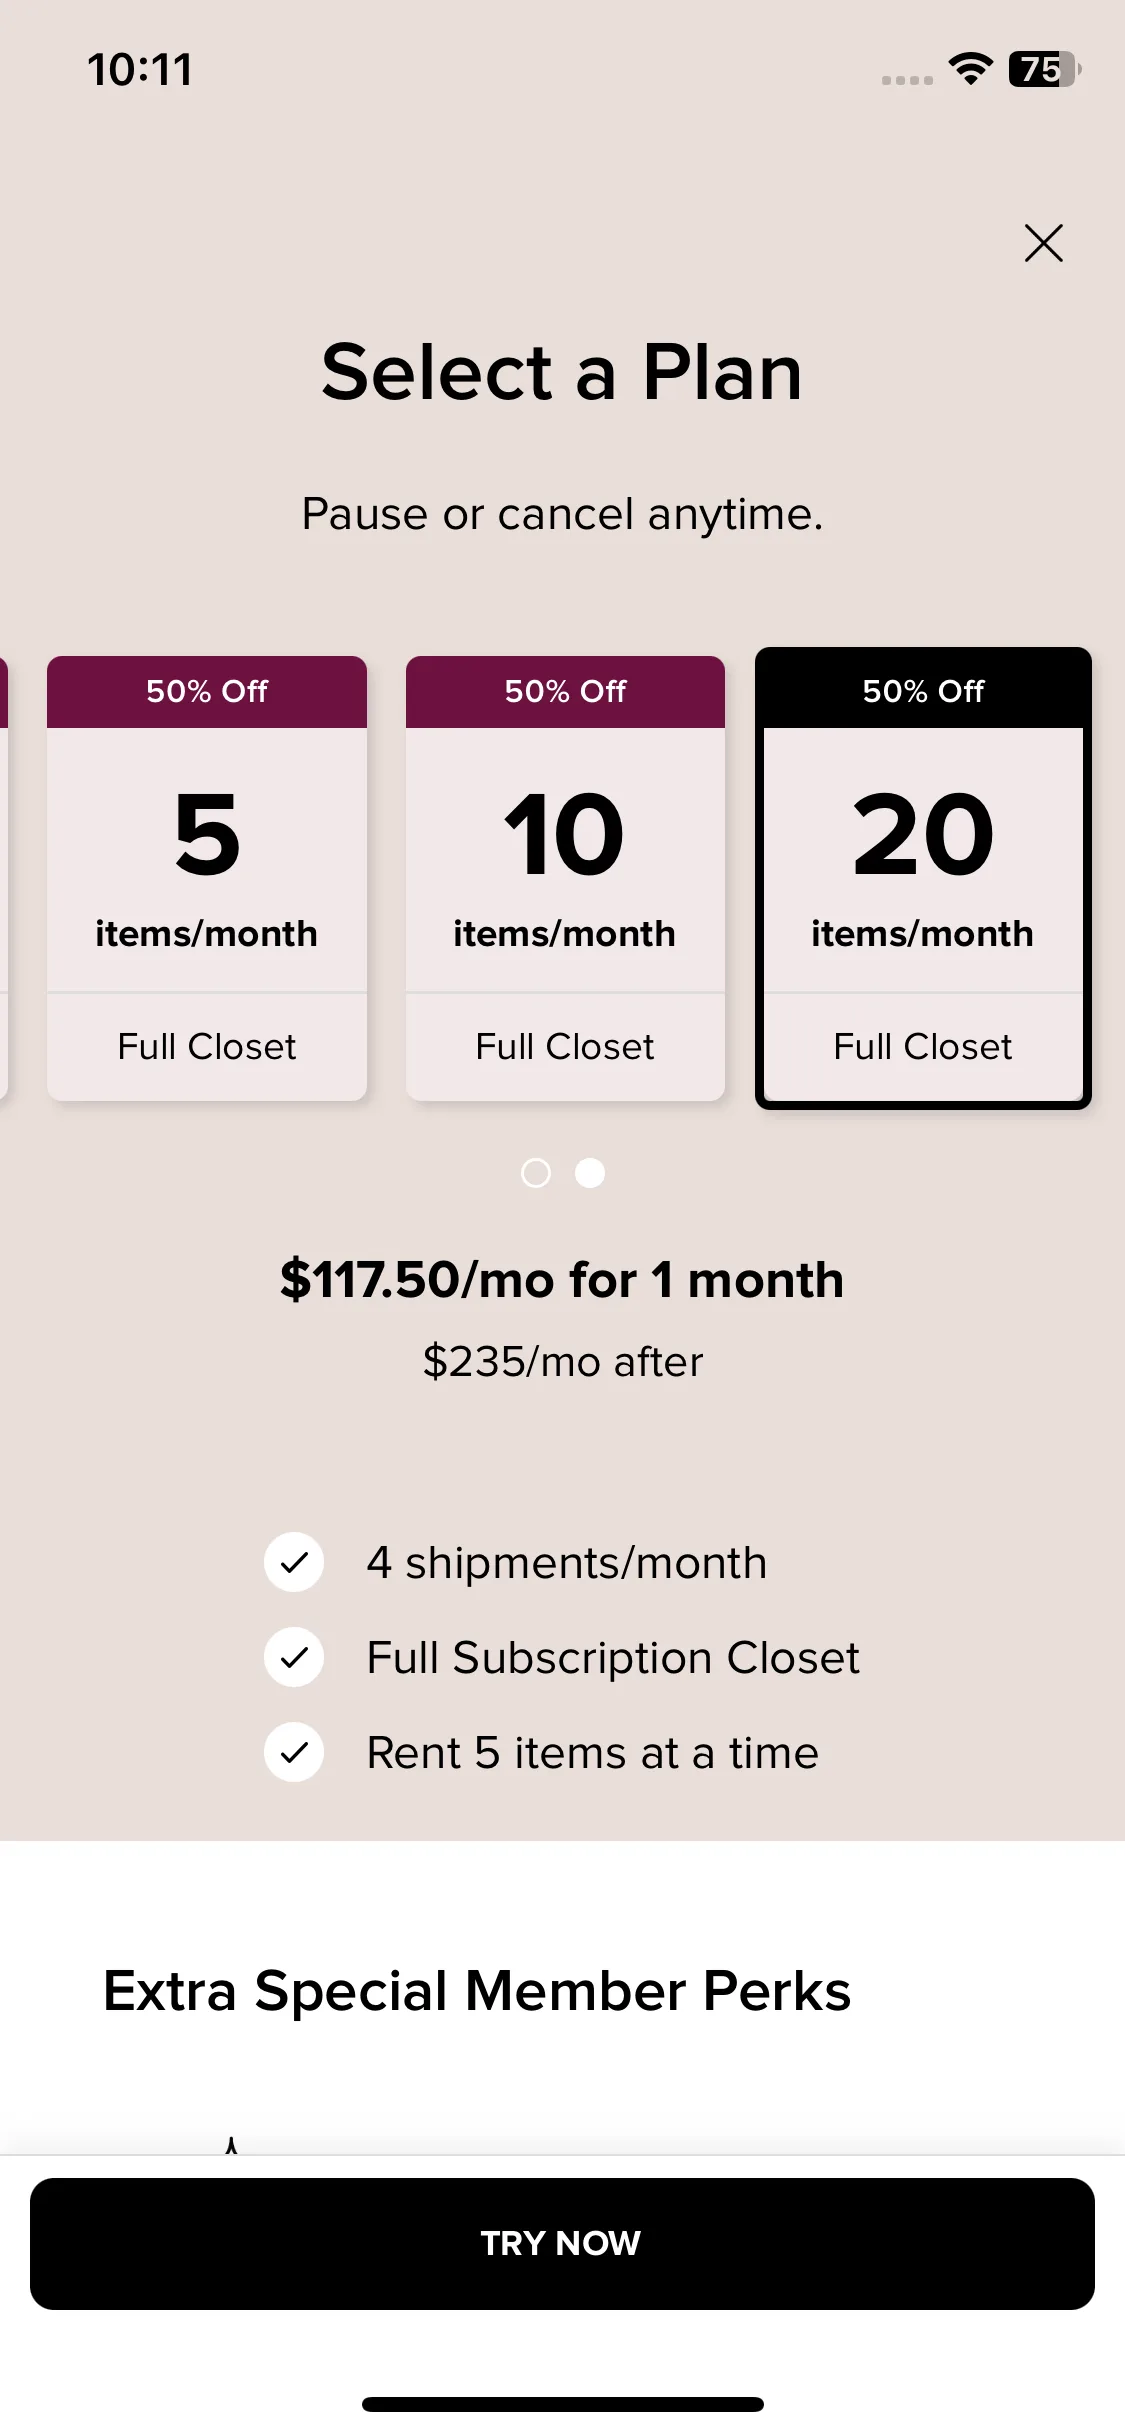The width and height of the screenshot is (1125, 2436).
Task: Click the checkmark beside 4 shipments/month
Action: point(294,1562)
